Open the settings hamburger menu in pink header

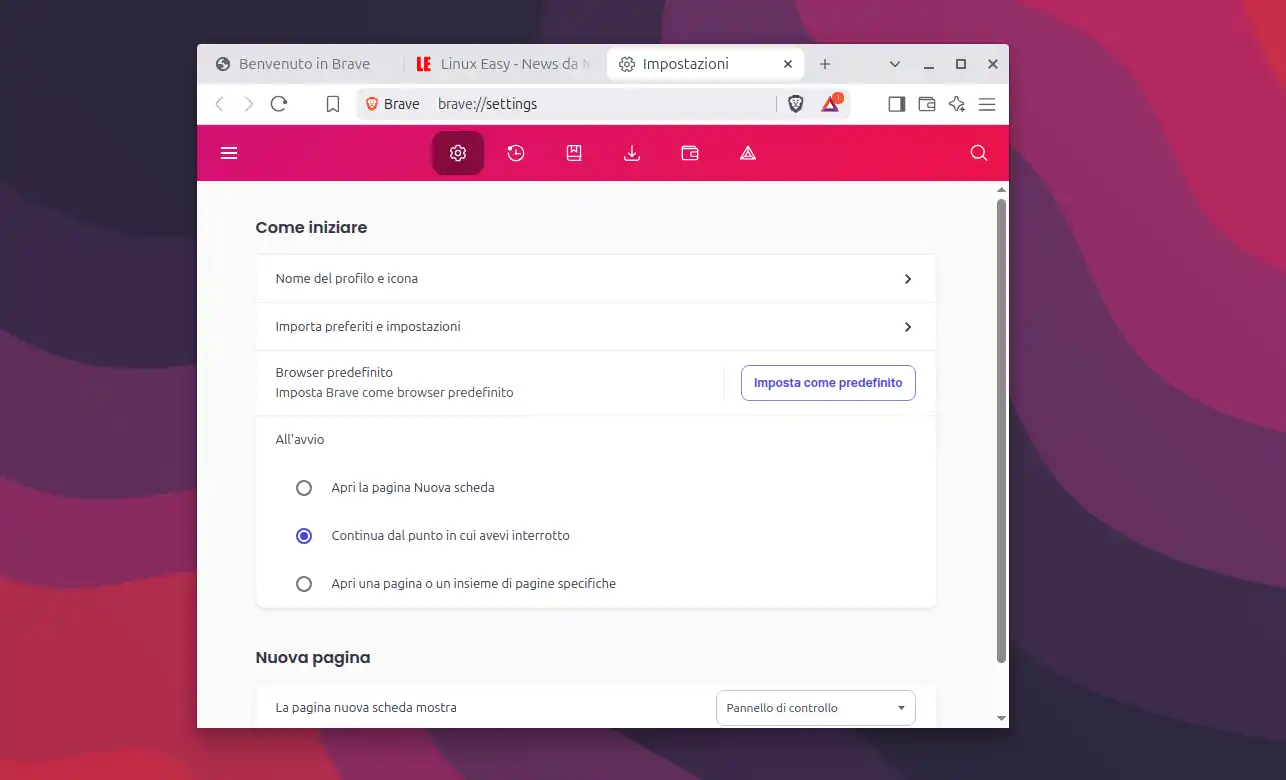pyautogui.click(x=229, y=153)
